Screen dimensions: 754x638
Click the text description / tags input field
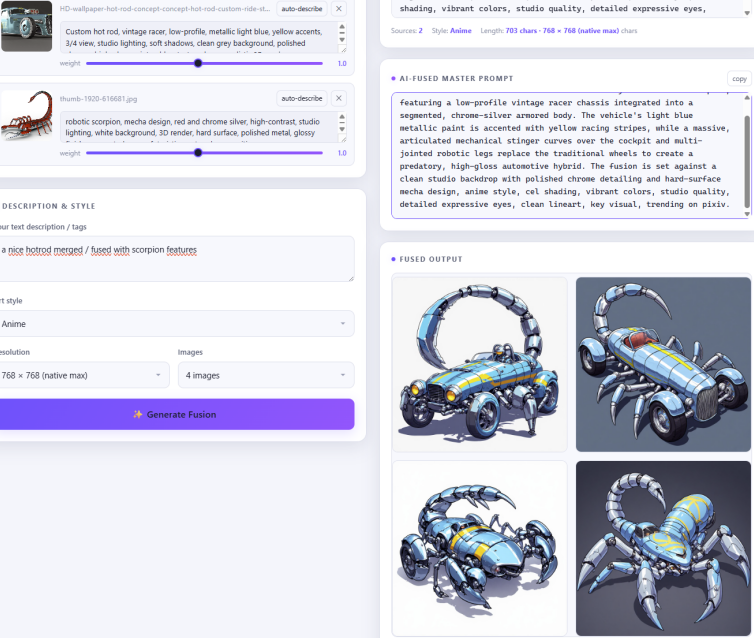176,259
